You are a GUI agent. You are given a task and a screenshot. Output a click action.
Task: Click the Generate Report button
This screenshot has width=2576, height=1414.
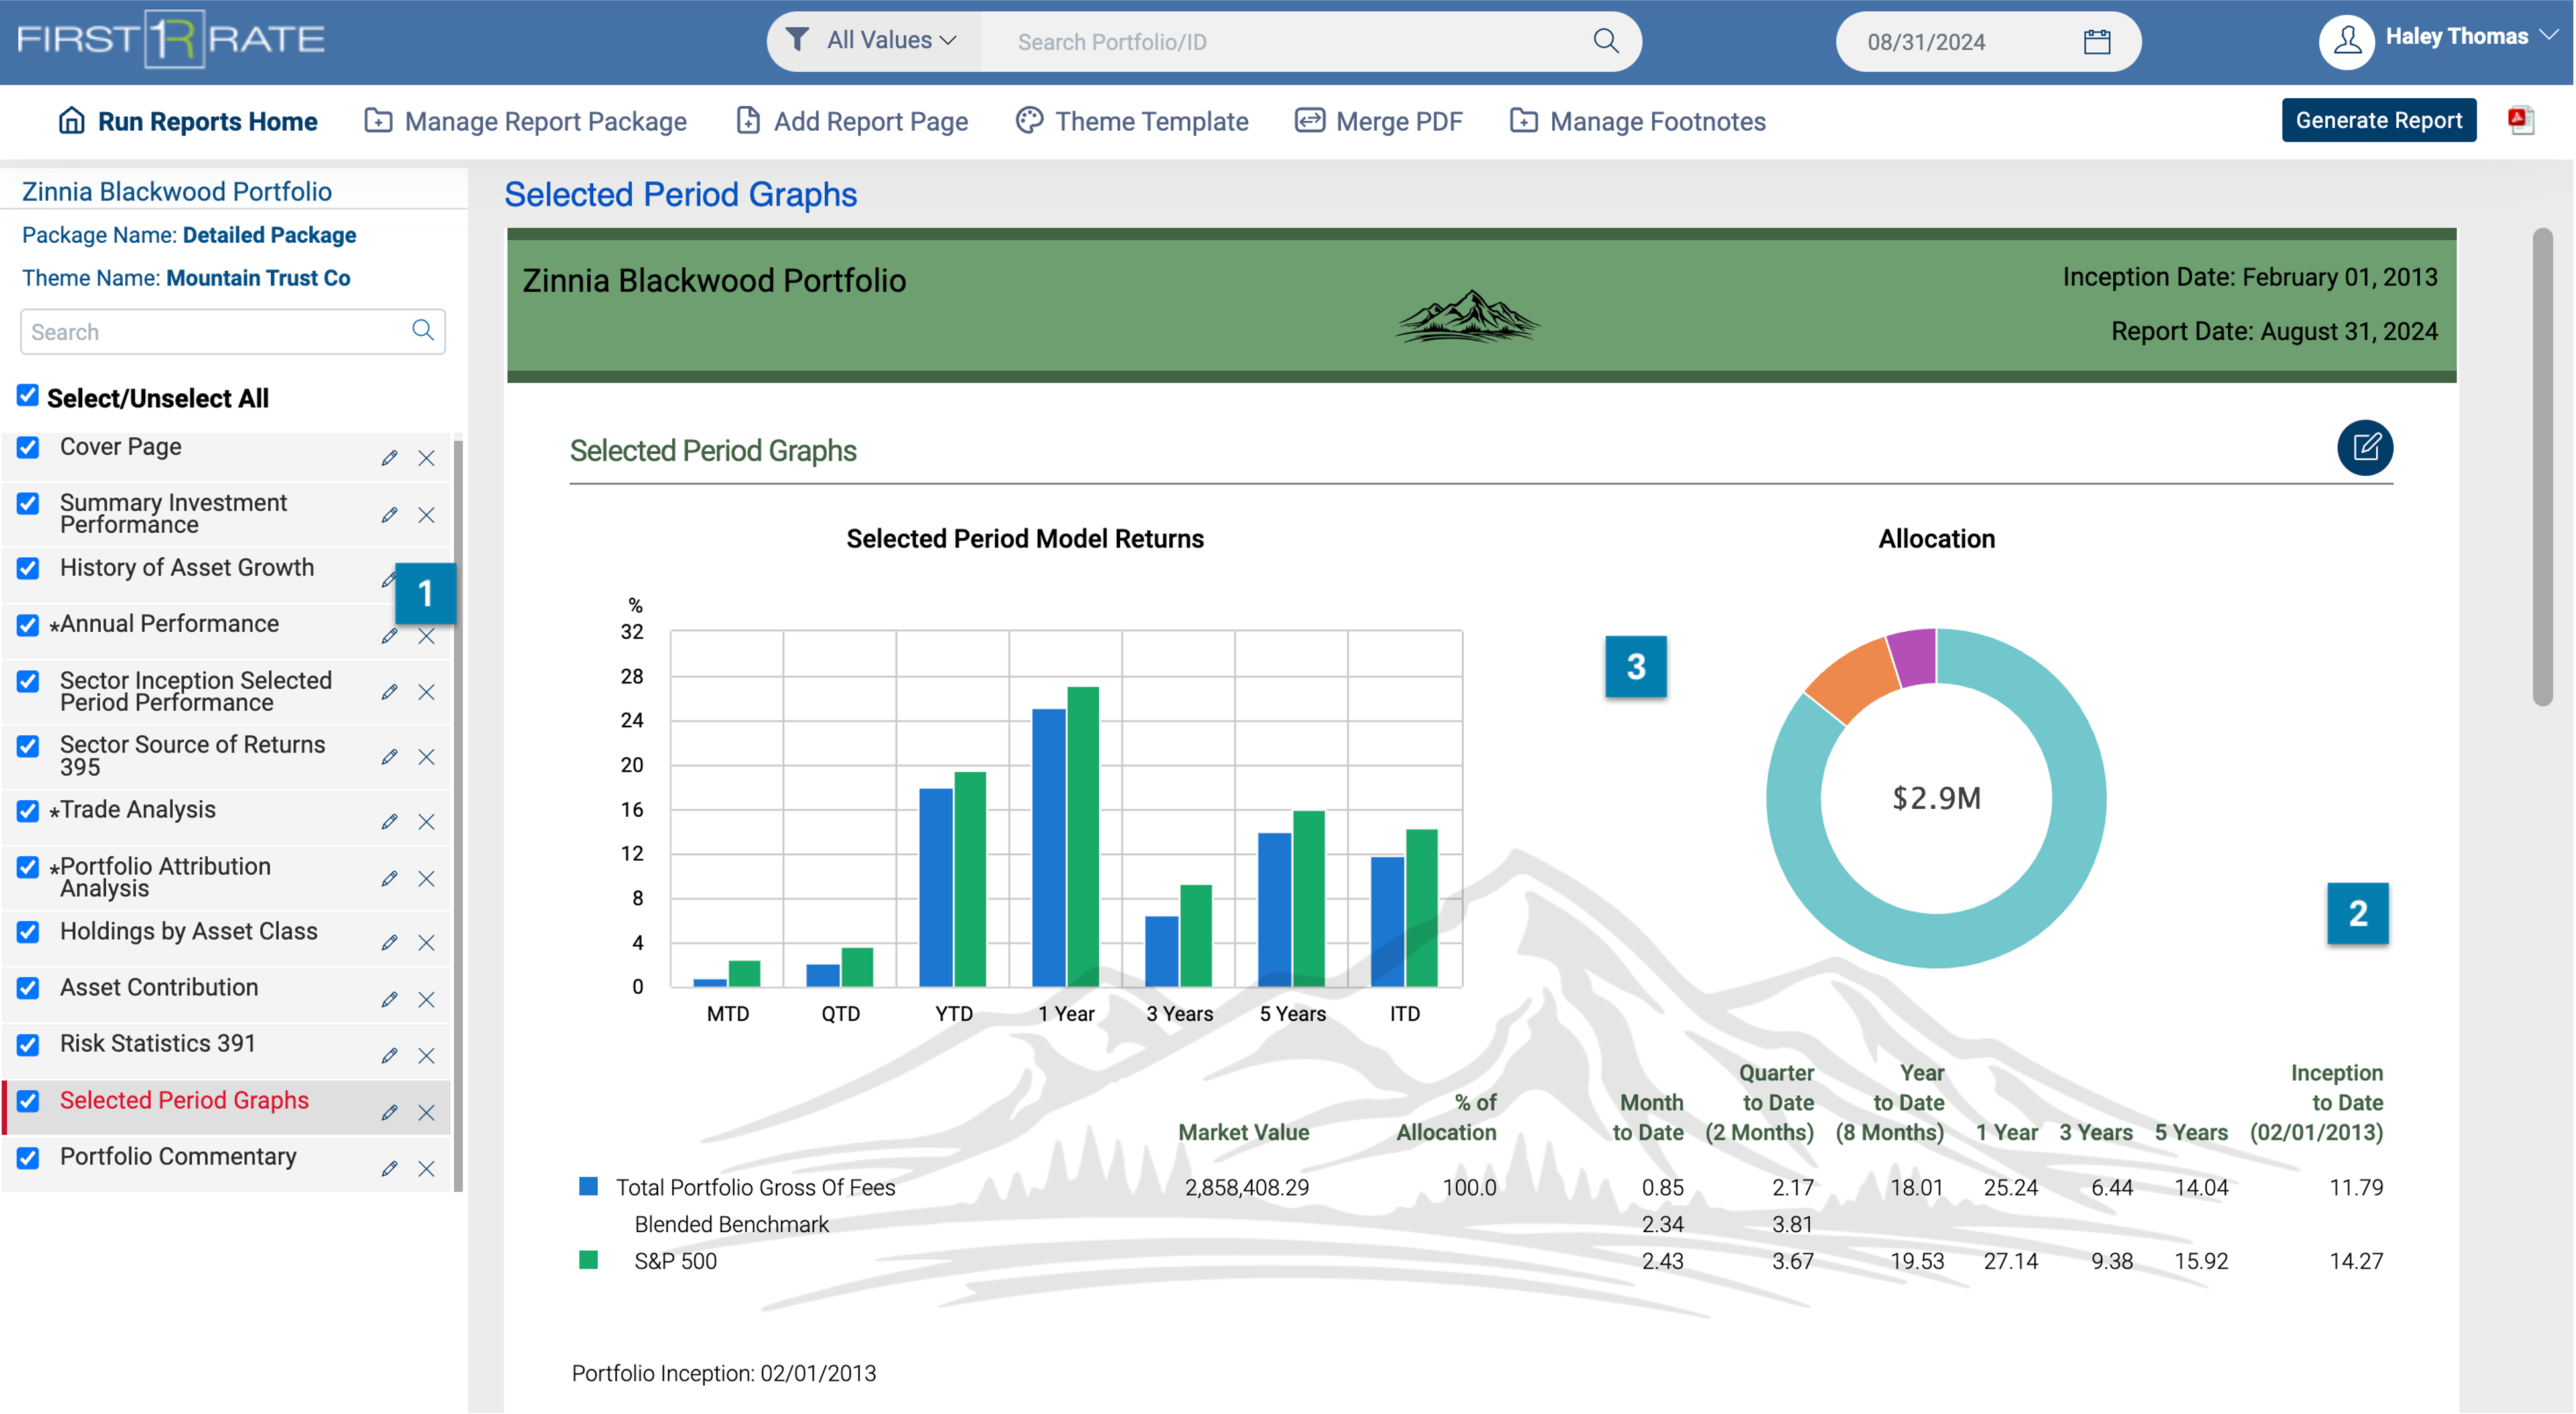(2377, 120)
